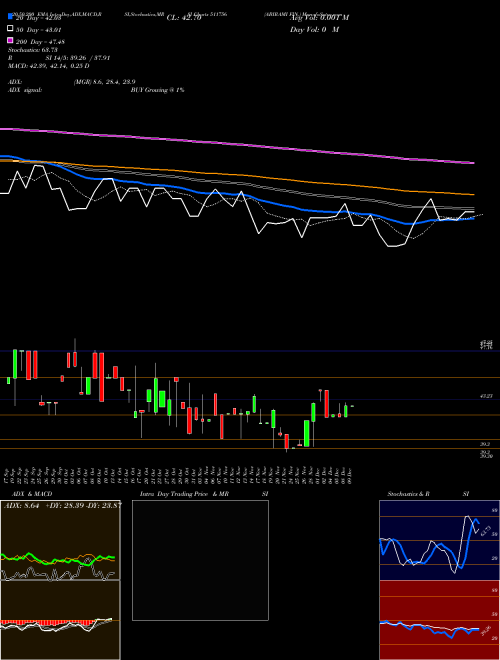Click the Stochastics 63.73 readout
The height and width of the screenshot is (660, 500).
(x=33, y=50)
